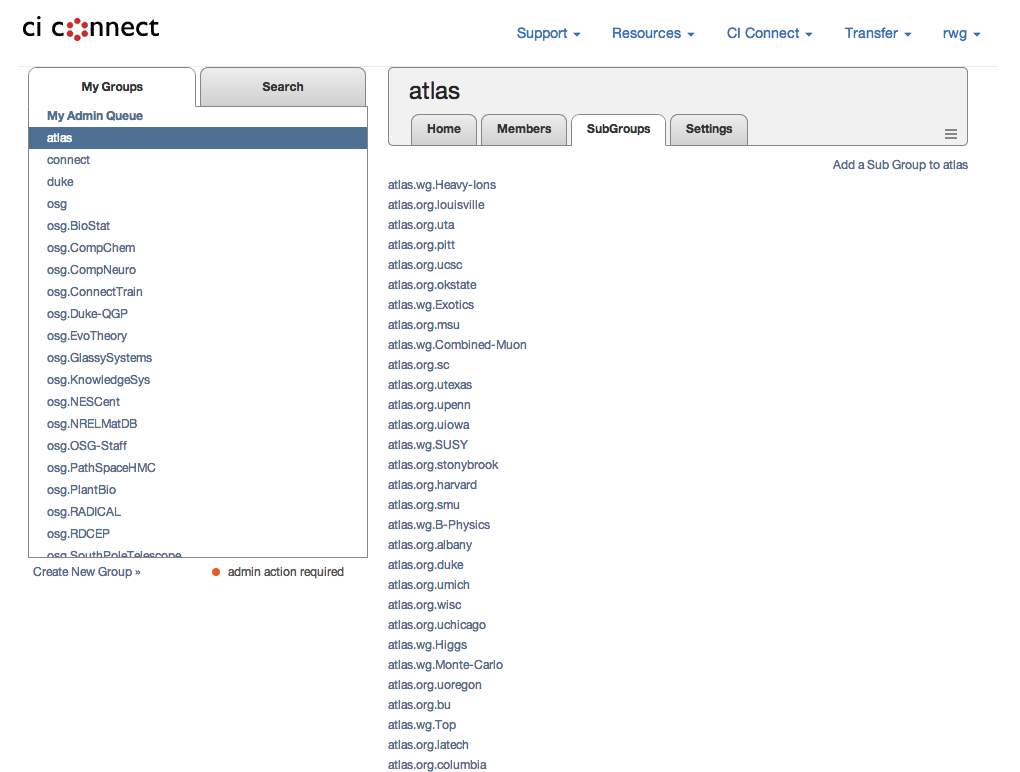This screenshot has width=1020, height=772.
Task: Open subgroup atlas.wg.Heavy-Ions
Action: coord(442,185)
